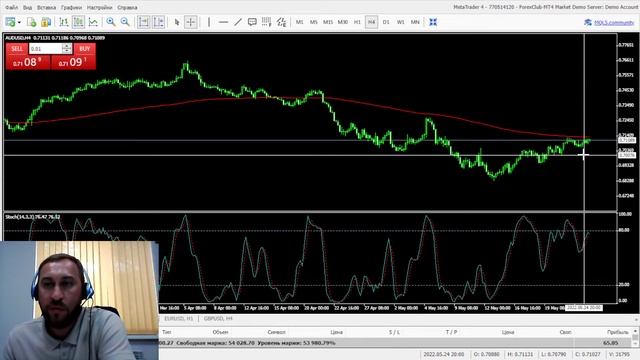Viewport: 640px width, 360px height.
Task: Select the text label tool
Action: point(252,22)
